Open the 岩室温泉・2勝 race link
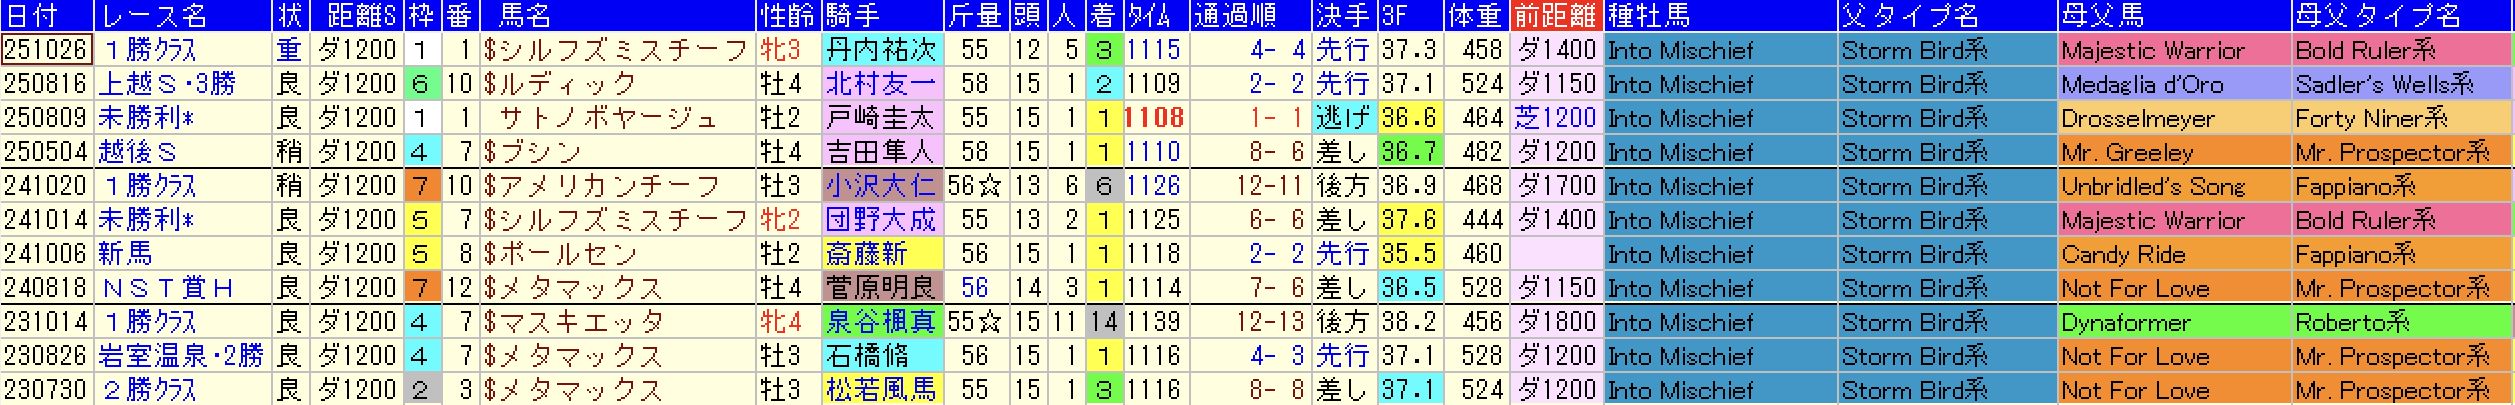 pyautogui.click(x=182, y=356)
